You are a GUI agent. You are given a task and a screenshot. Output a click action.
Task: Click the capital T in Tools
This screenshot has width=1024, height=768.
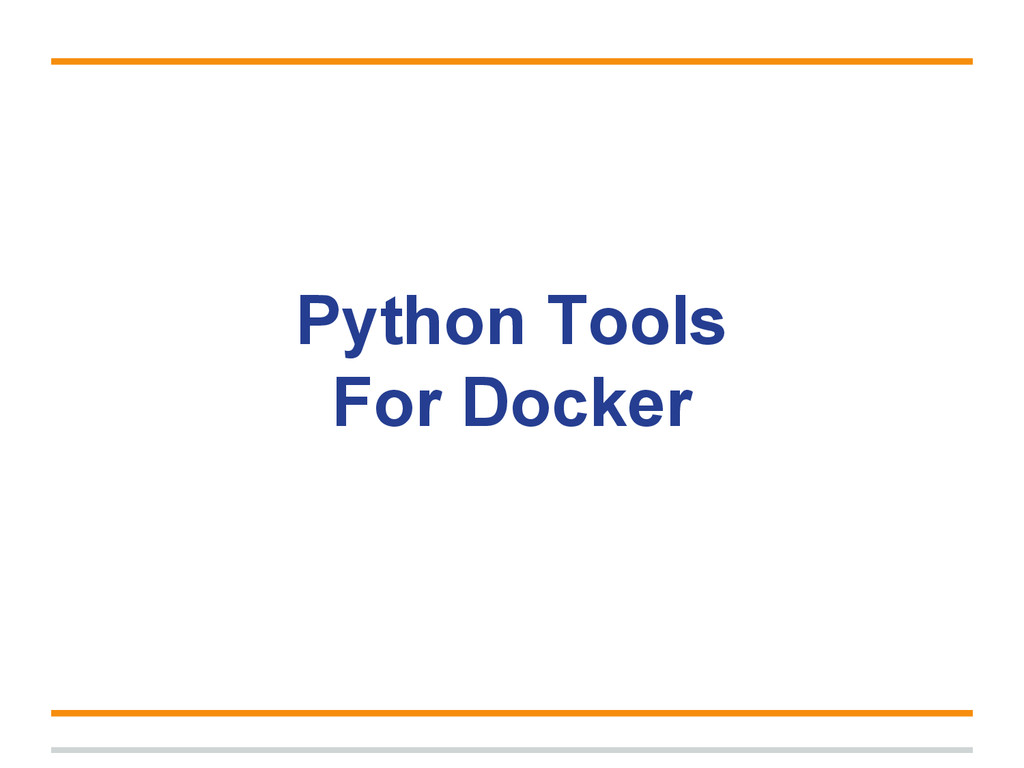tap(567, 319)
